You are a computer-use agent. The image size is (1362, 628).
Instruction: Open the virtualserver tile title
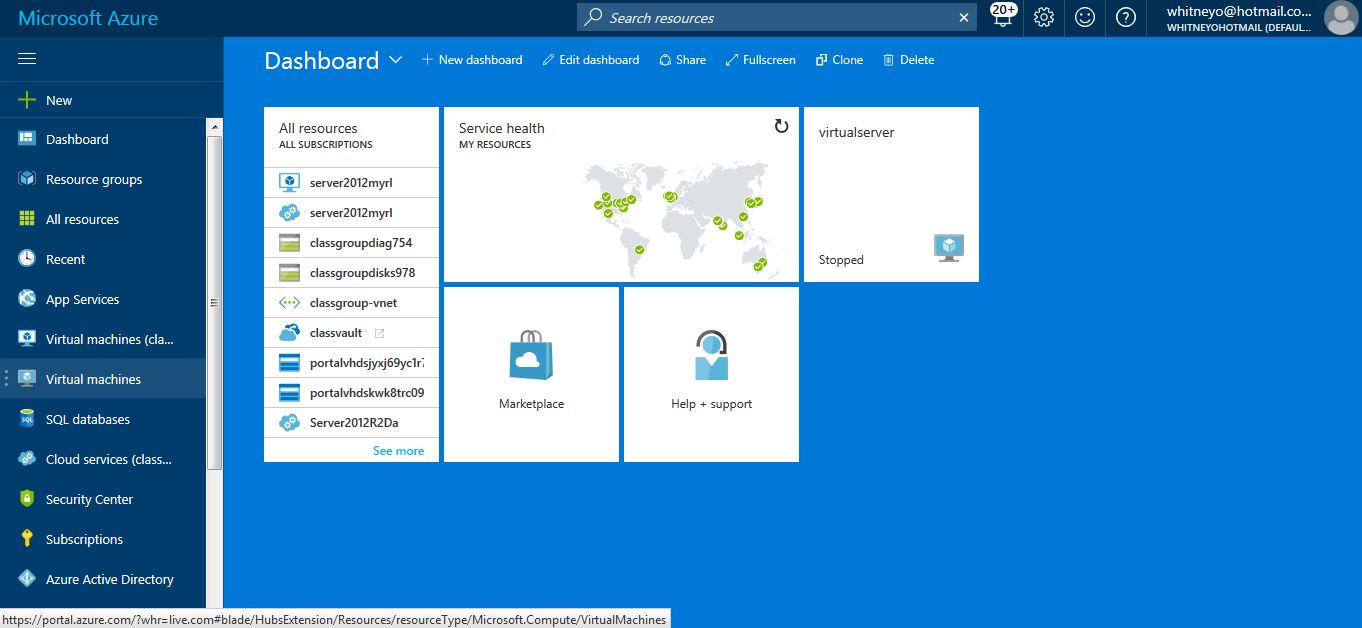856,132
